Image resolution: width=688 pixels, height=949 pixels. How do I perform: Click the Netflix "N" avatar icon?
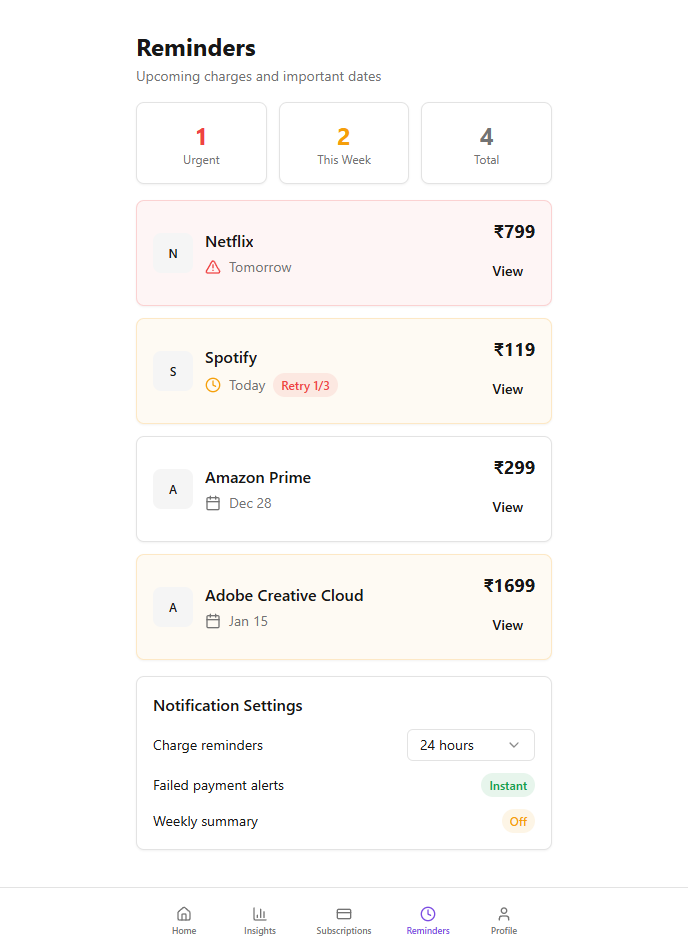[173, 254]
